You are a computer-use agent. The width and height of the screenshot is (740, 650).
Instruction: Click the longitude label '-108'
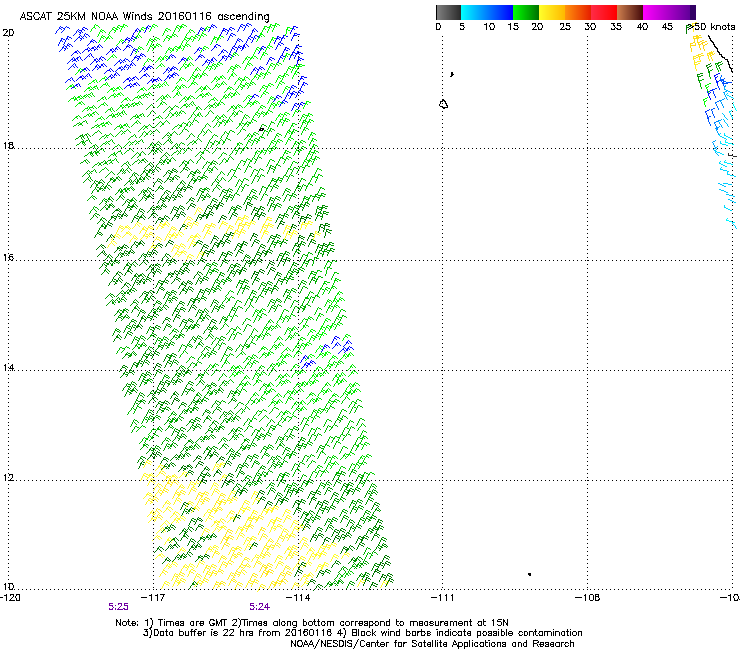click(588, 597)
